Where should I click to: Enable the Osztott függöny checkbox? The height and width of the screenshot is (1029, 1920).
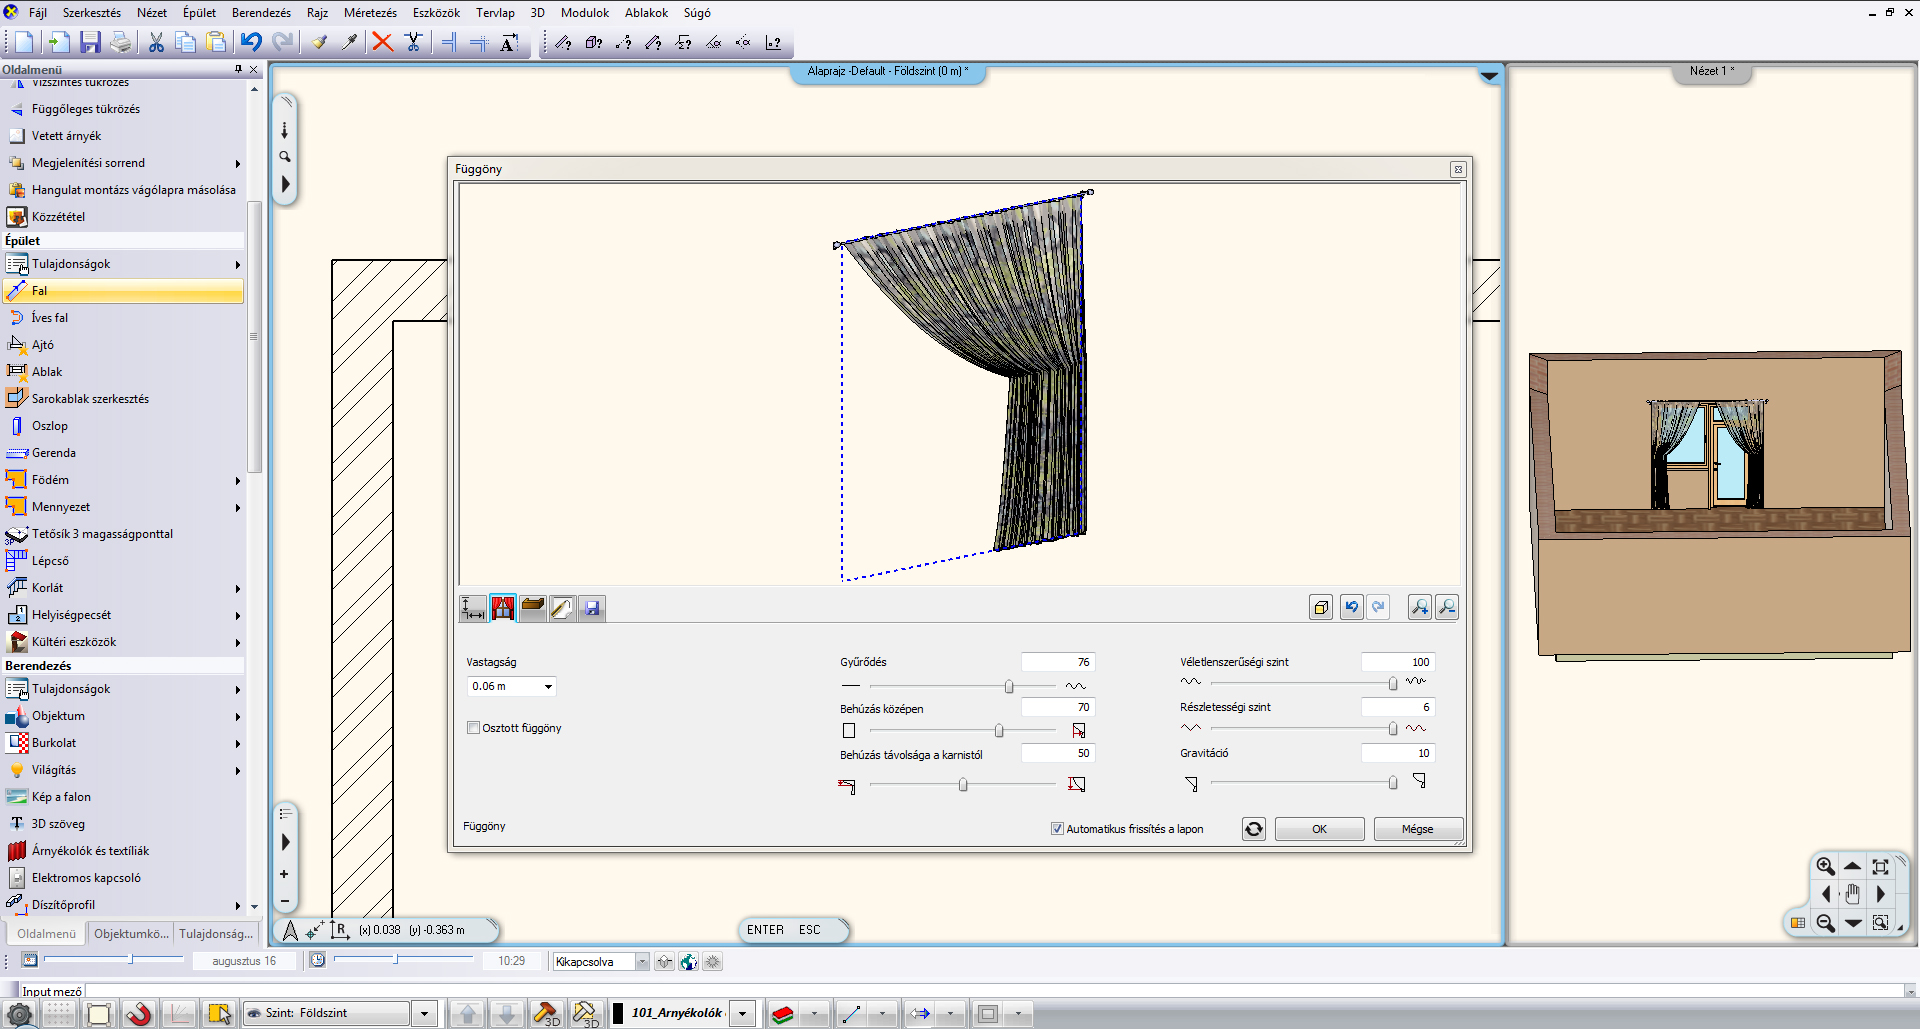pos(474,728)
